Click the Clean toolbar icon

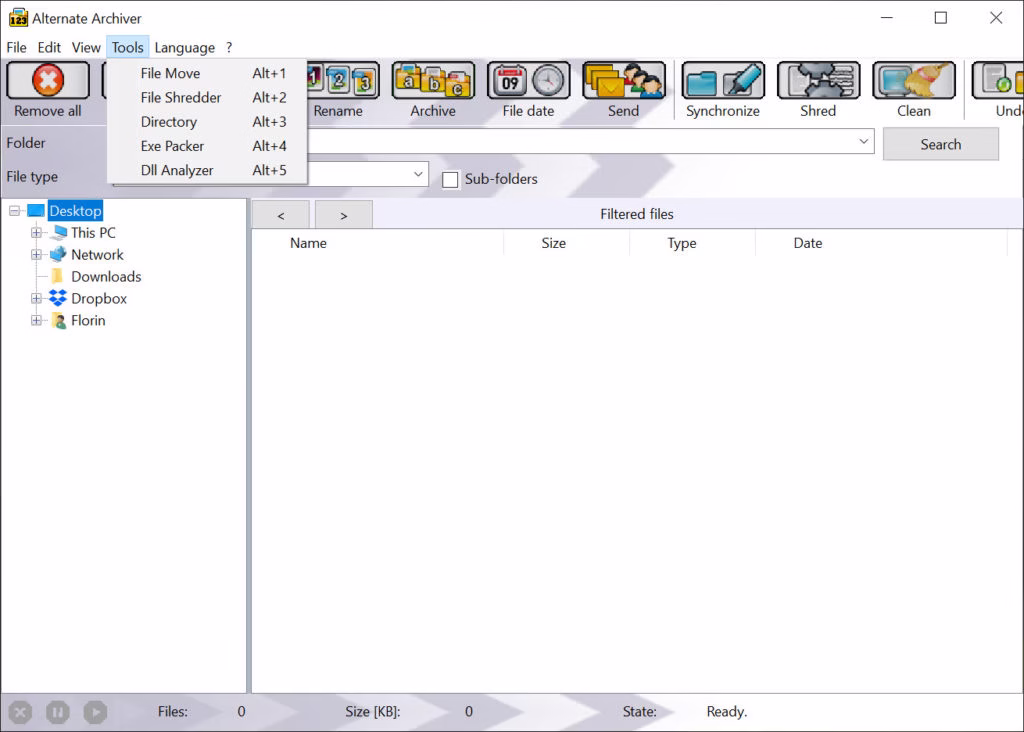[x=913, y=81]
